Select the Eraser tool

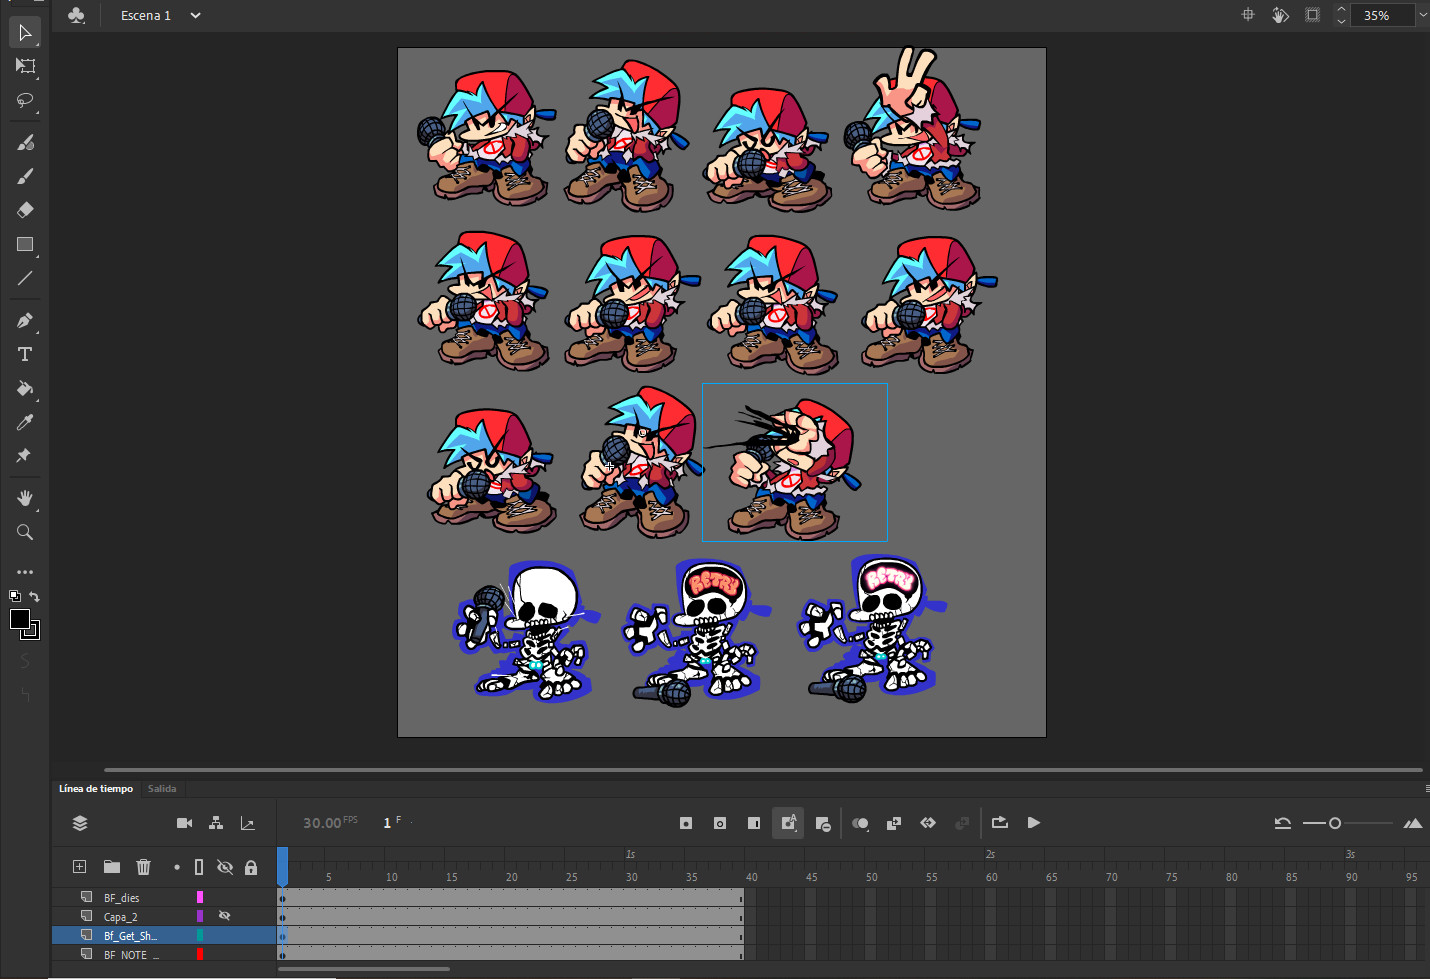pos(25,210)
